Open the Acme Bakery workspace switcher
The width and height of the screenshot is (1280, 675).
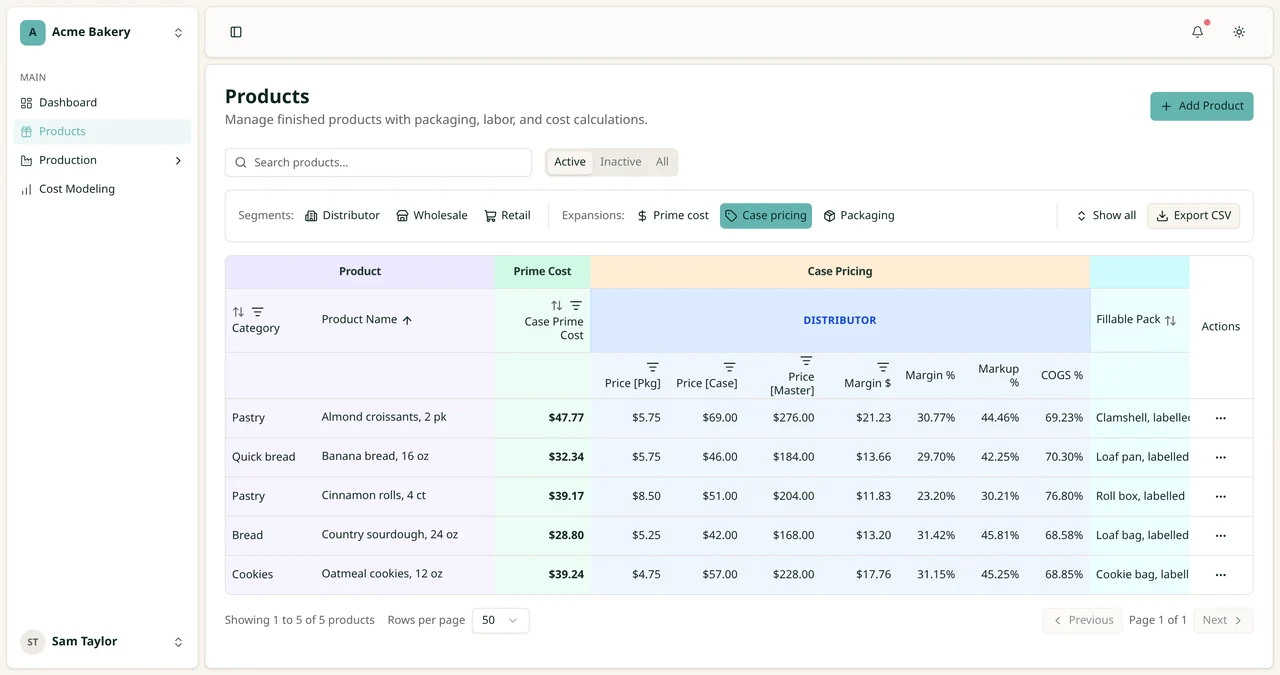point(102,32)
